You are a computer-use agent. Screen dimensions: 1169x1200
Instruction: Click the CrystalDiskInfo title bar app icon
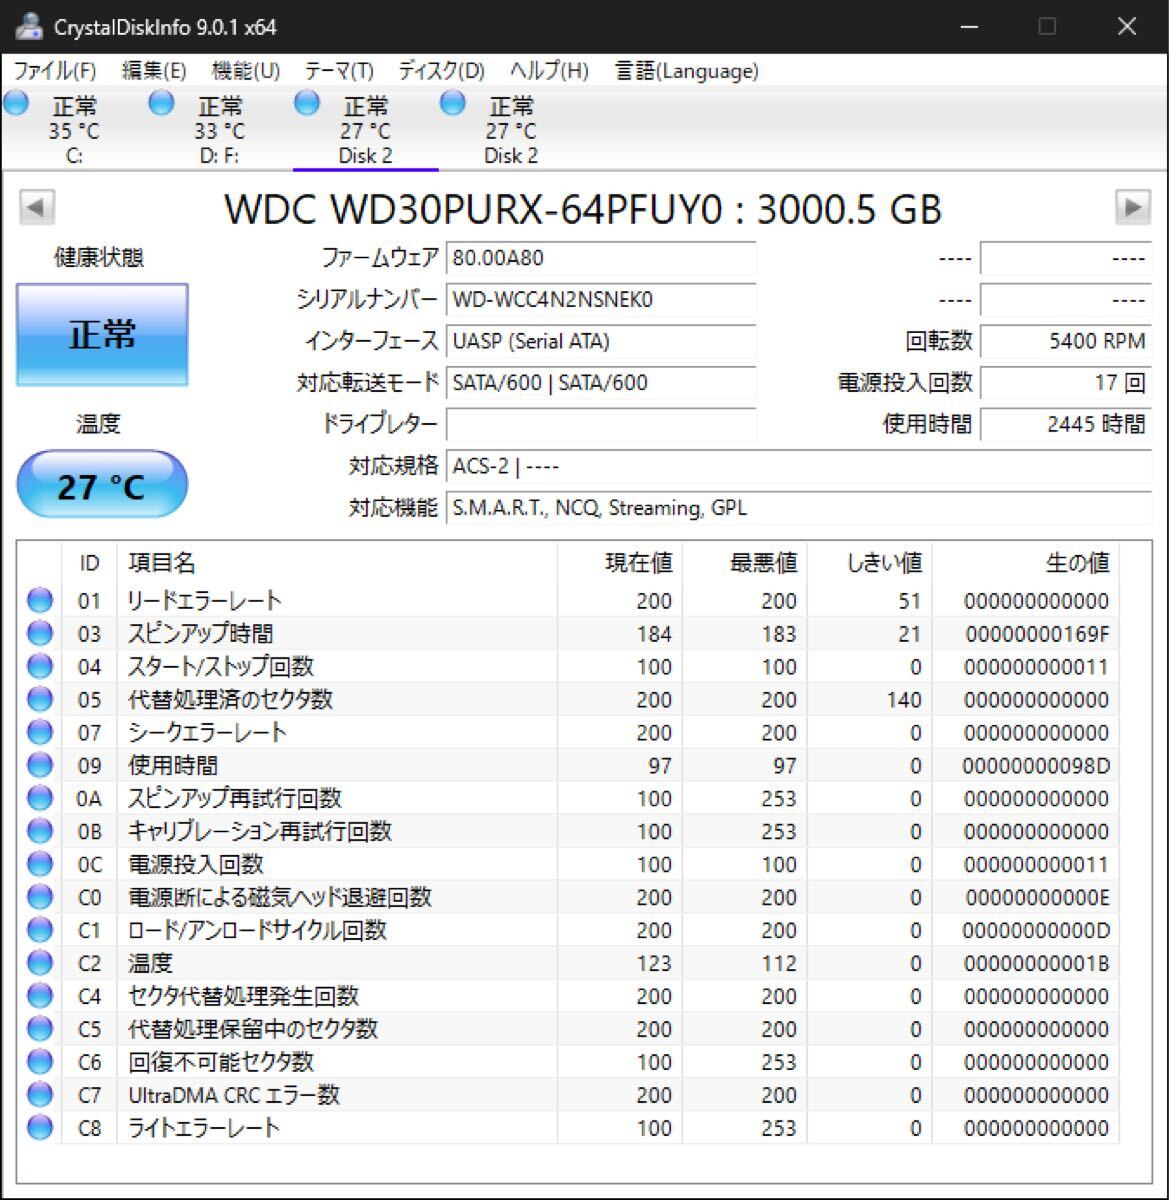(28, 27)
